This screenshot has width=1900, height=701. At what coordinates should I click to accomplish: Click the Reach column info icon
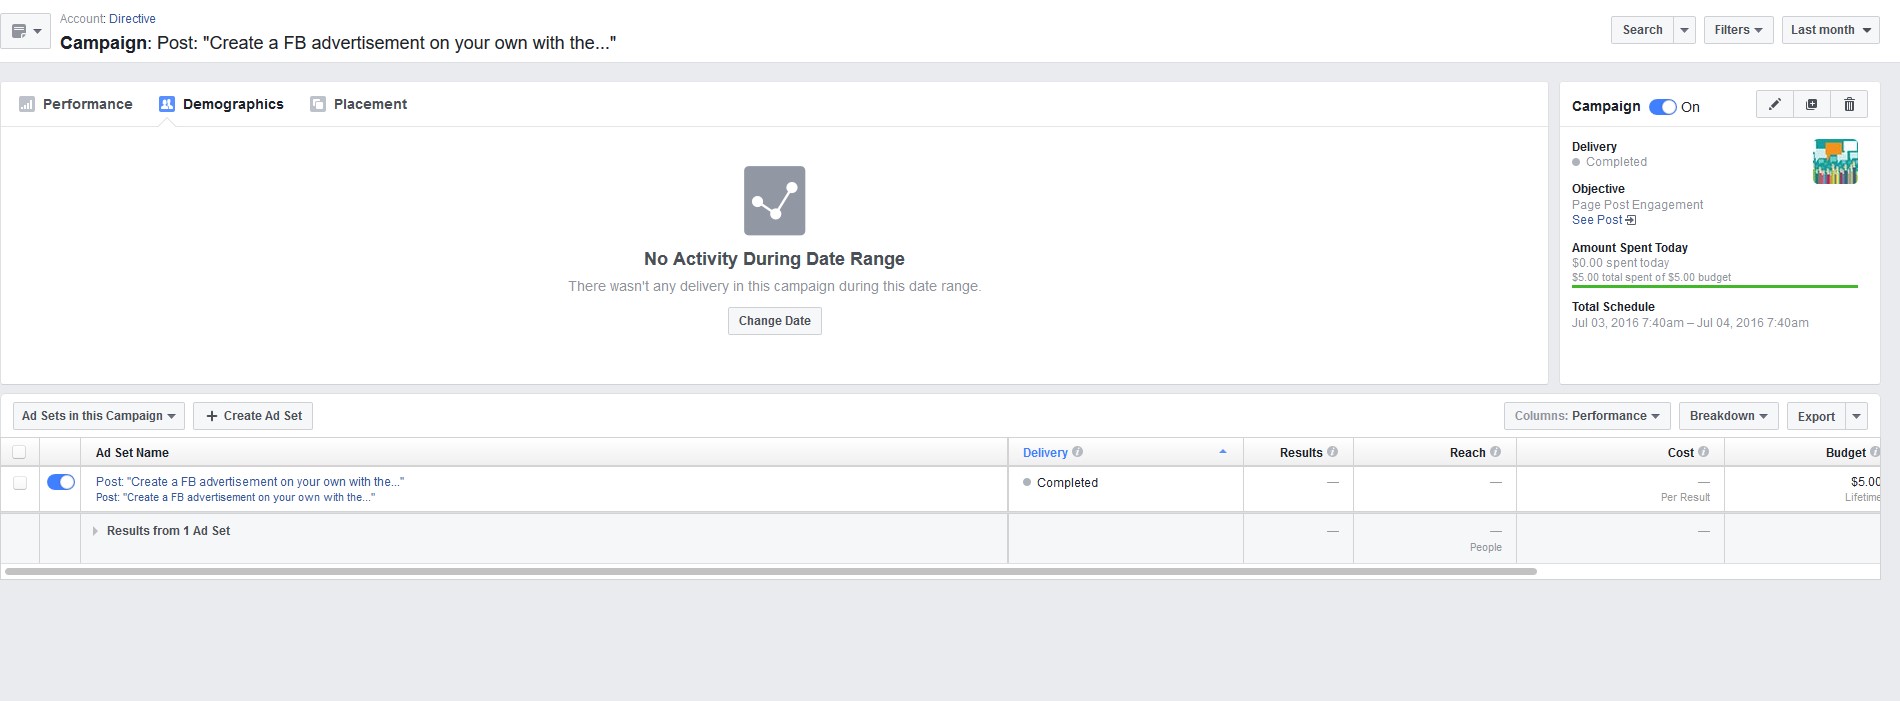[1495, 452]
